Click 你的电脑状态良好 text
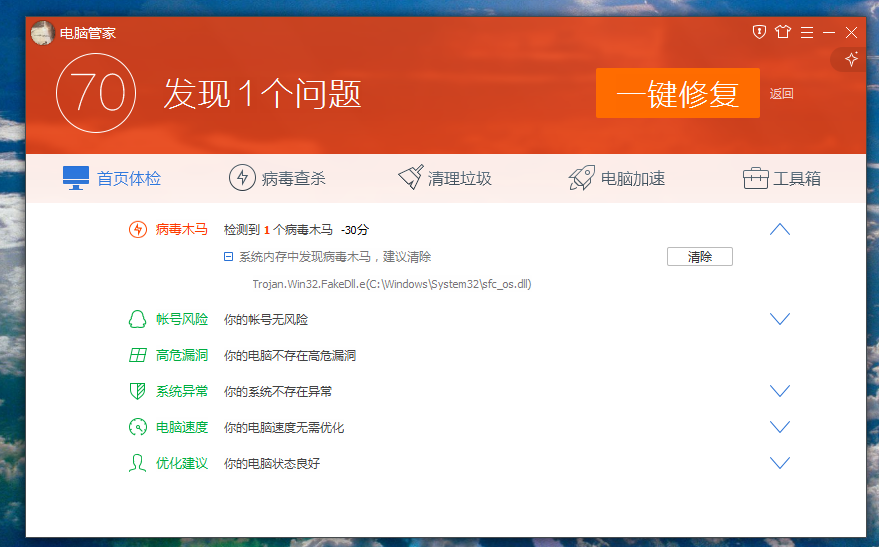Screen dimensions: 879x547 [x=272, y=463]
